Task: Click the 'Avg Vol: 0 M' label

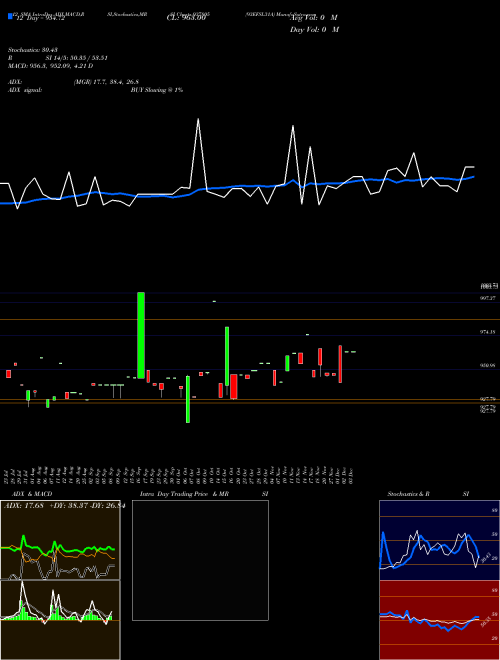Action: 314,18
